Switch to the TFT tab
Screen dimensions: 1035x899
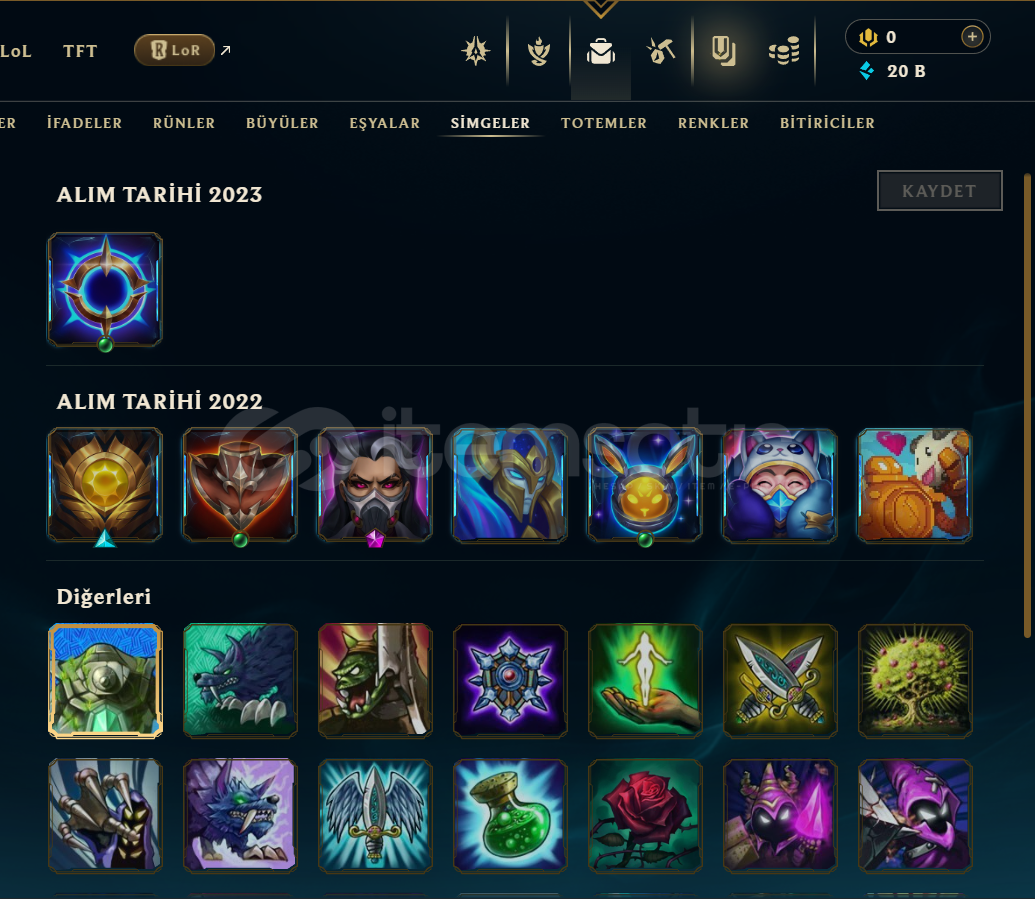[x=80, y=51]
